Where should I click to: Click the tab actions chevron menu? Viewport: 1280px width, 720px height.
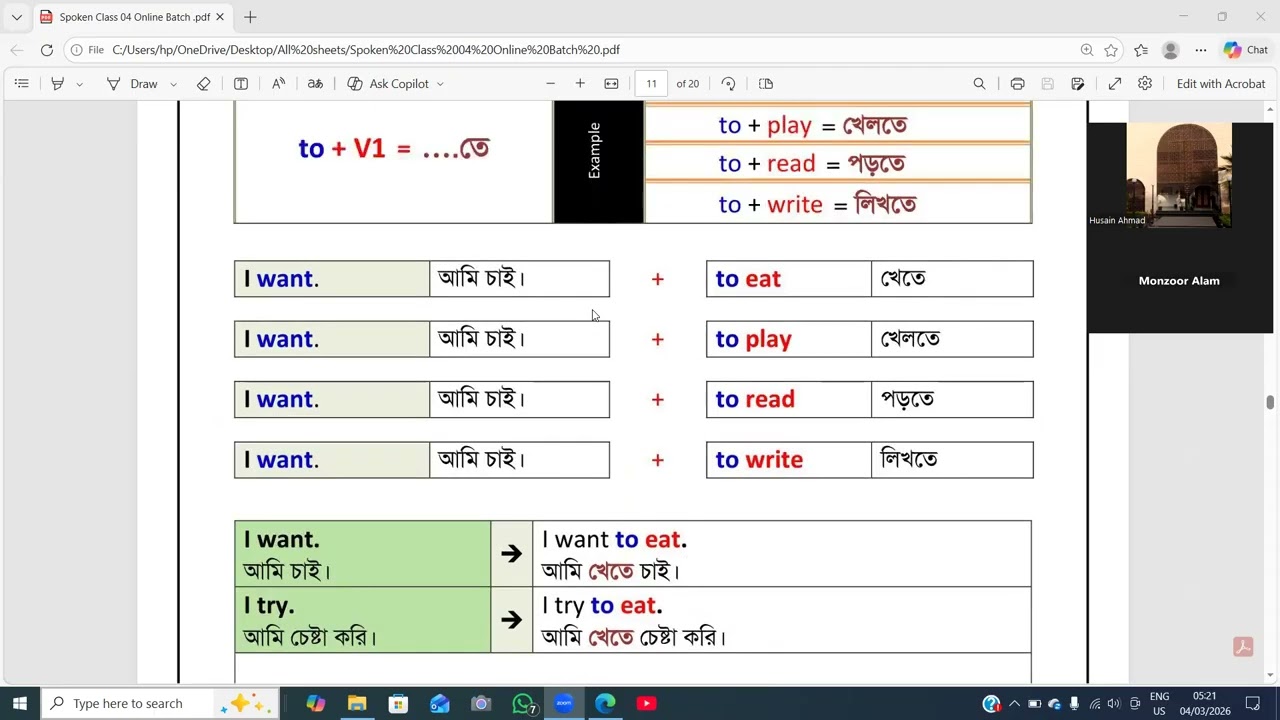pos(16,17)
